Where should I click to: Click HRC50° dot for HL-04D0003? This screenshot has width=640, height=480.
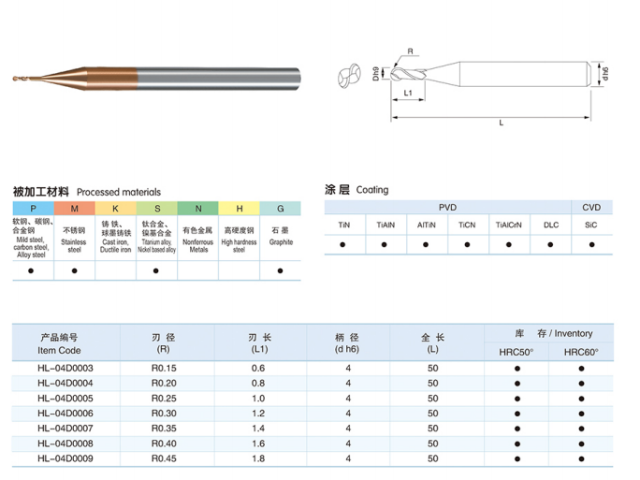[517, 368]
